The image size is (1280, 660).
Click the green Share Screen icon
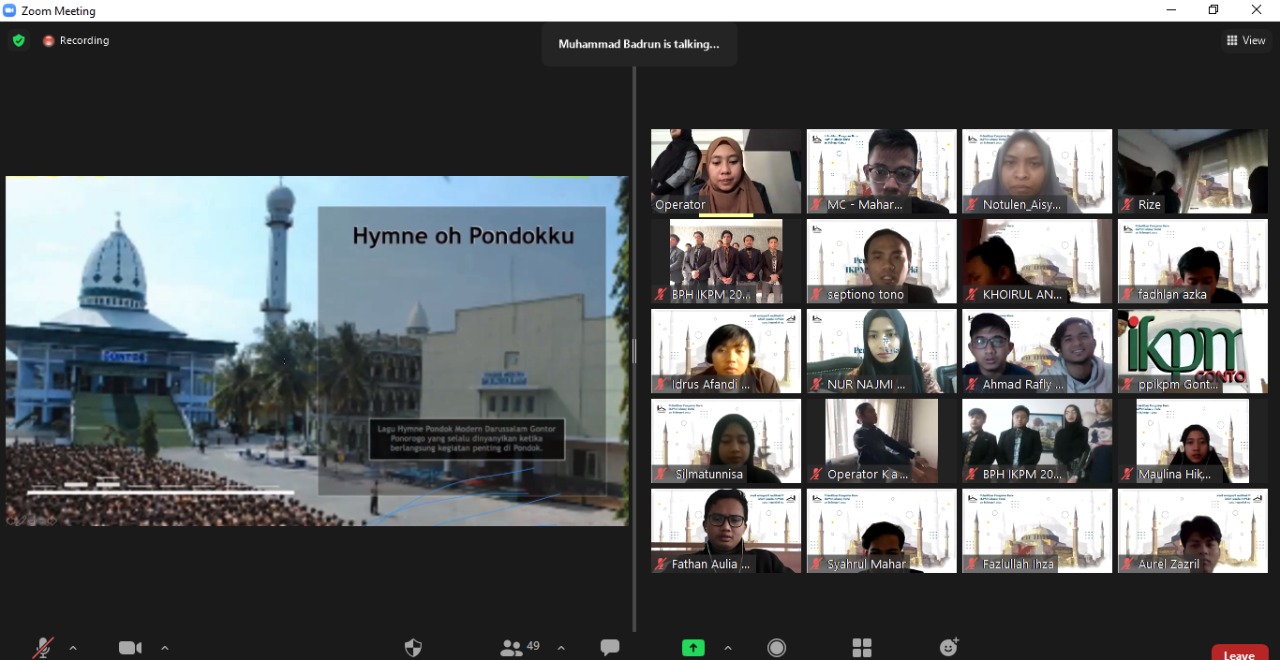[x=693, y=648]
